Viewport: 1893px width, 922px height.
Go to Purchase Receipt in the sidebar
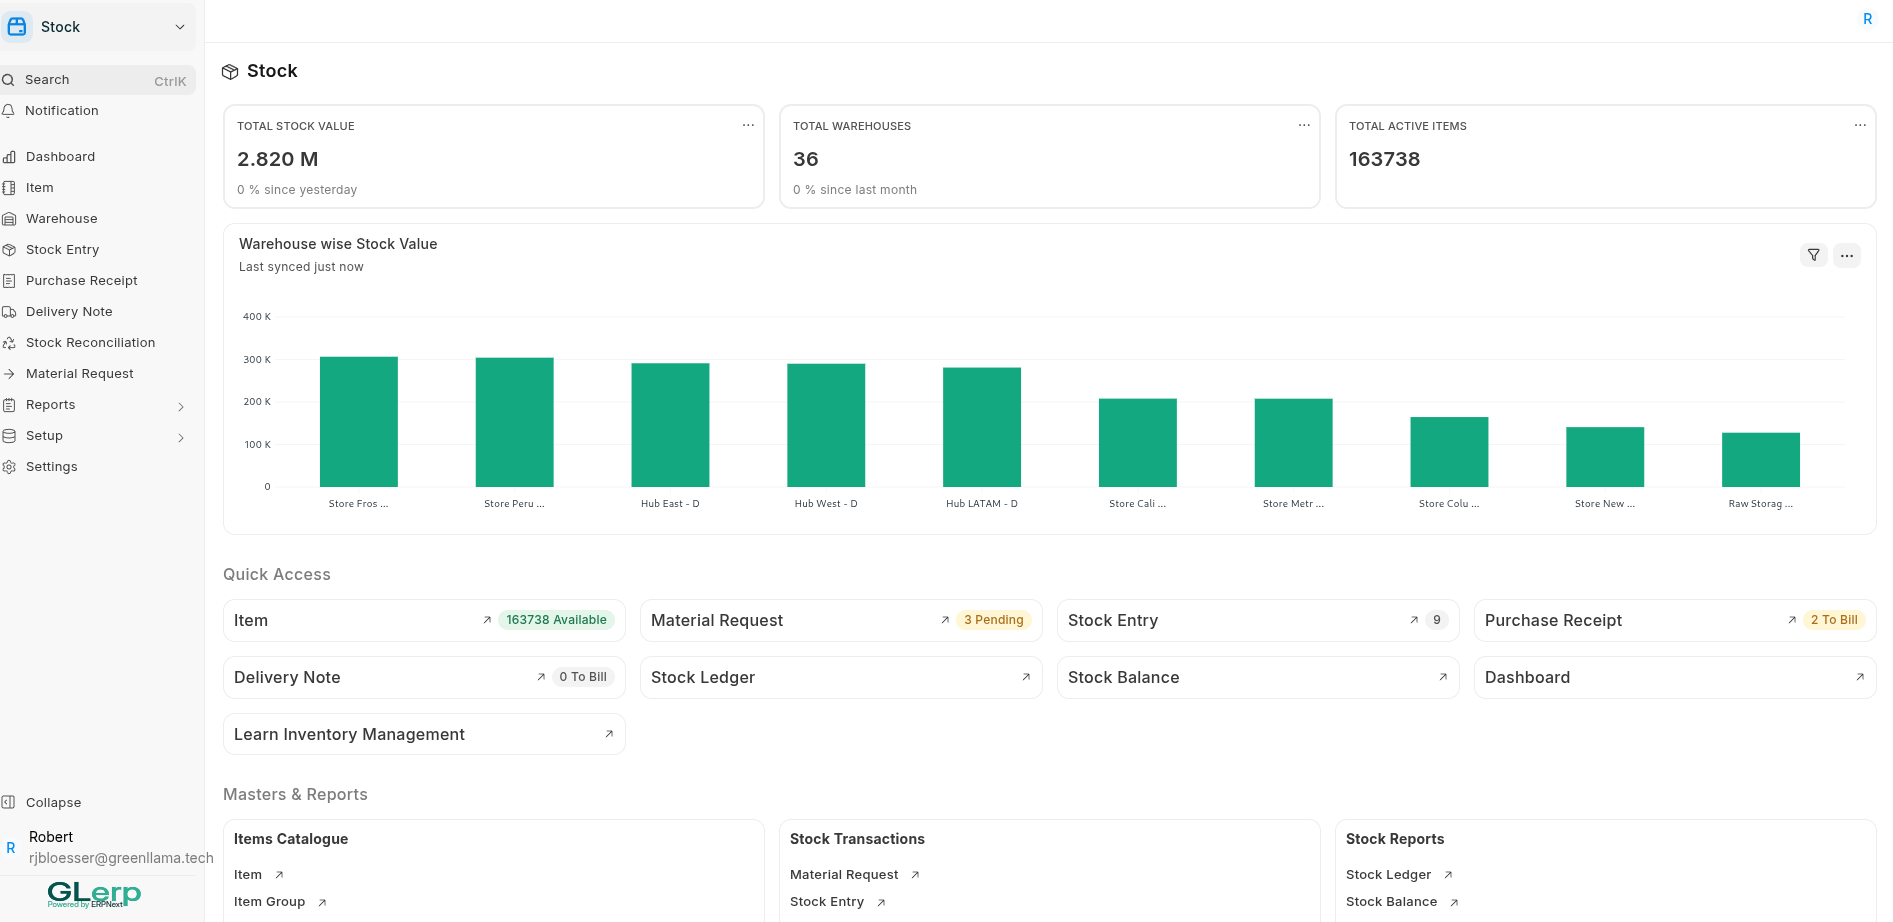click(81, 281)
